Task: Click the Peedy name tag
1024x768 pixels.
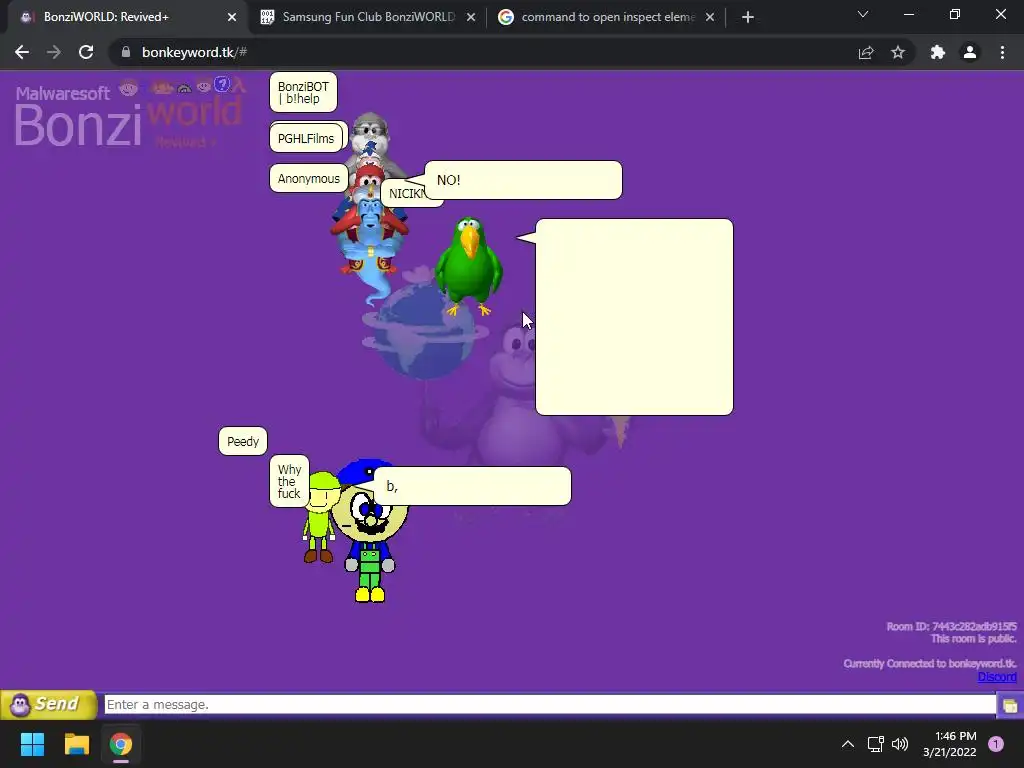Action: tap(243, 441)
